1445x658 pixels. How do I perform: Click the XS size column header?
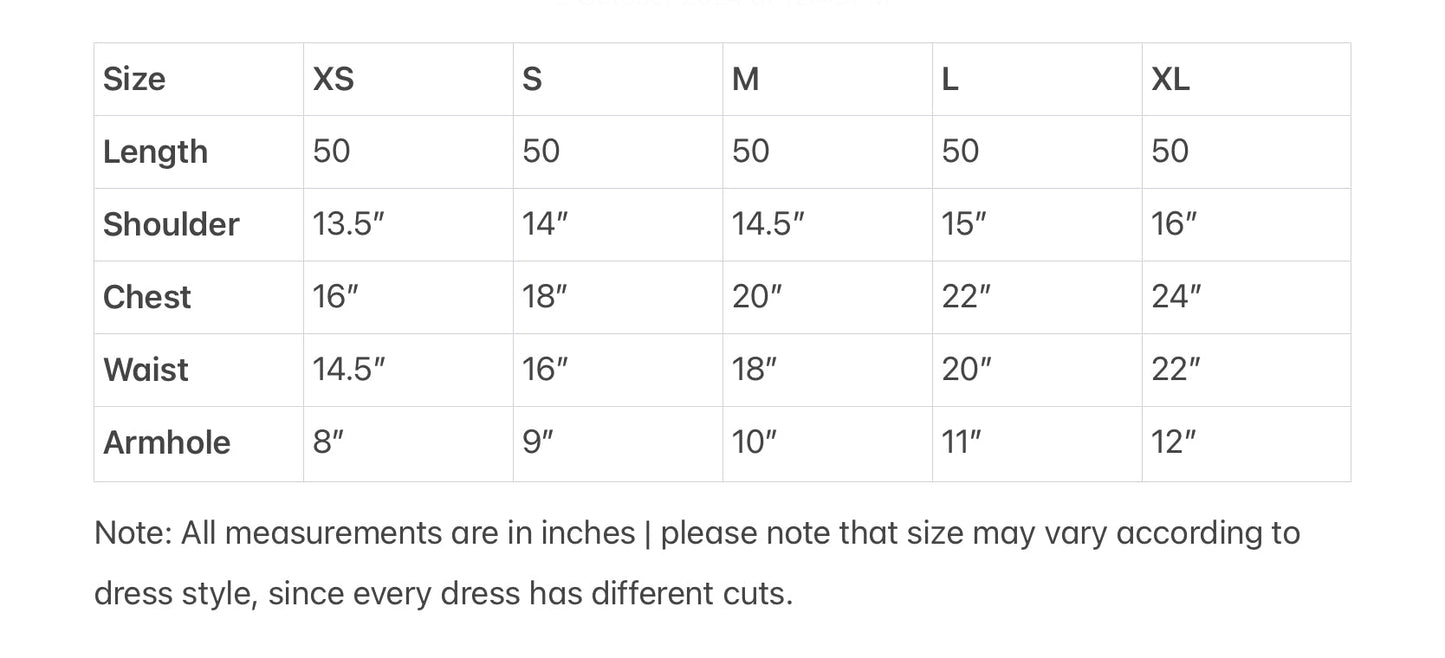coord(333,79)
